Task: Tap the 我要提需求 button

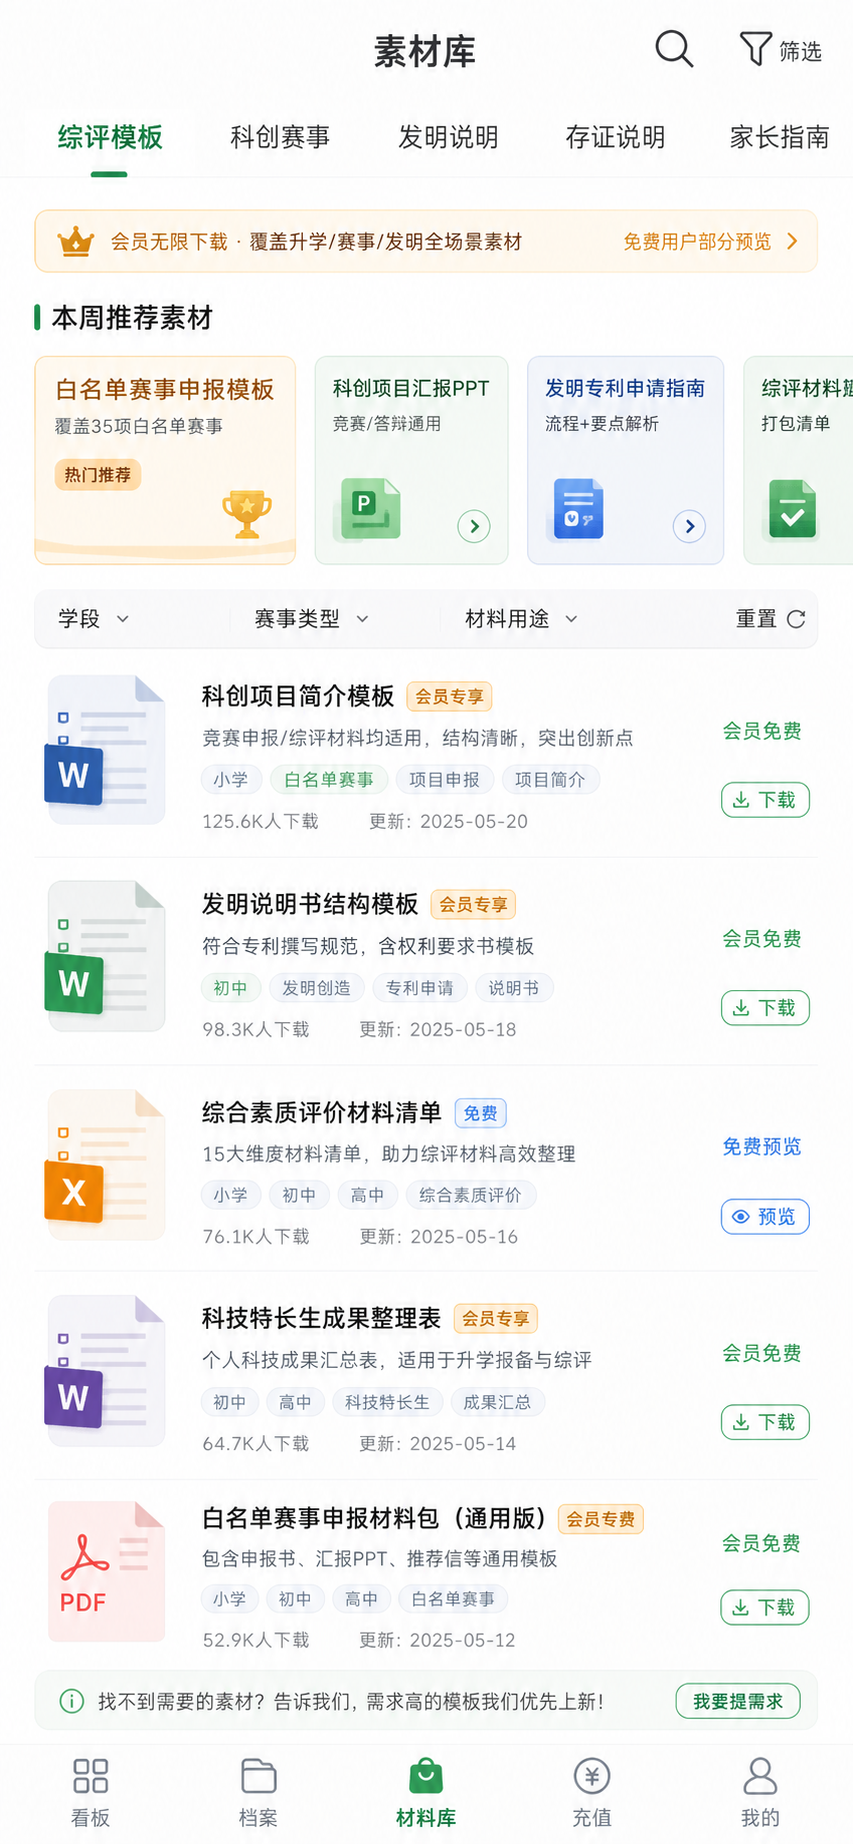Action: point(738,1701)
